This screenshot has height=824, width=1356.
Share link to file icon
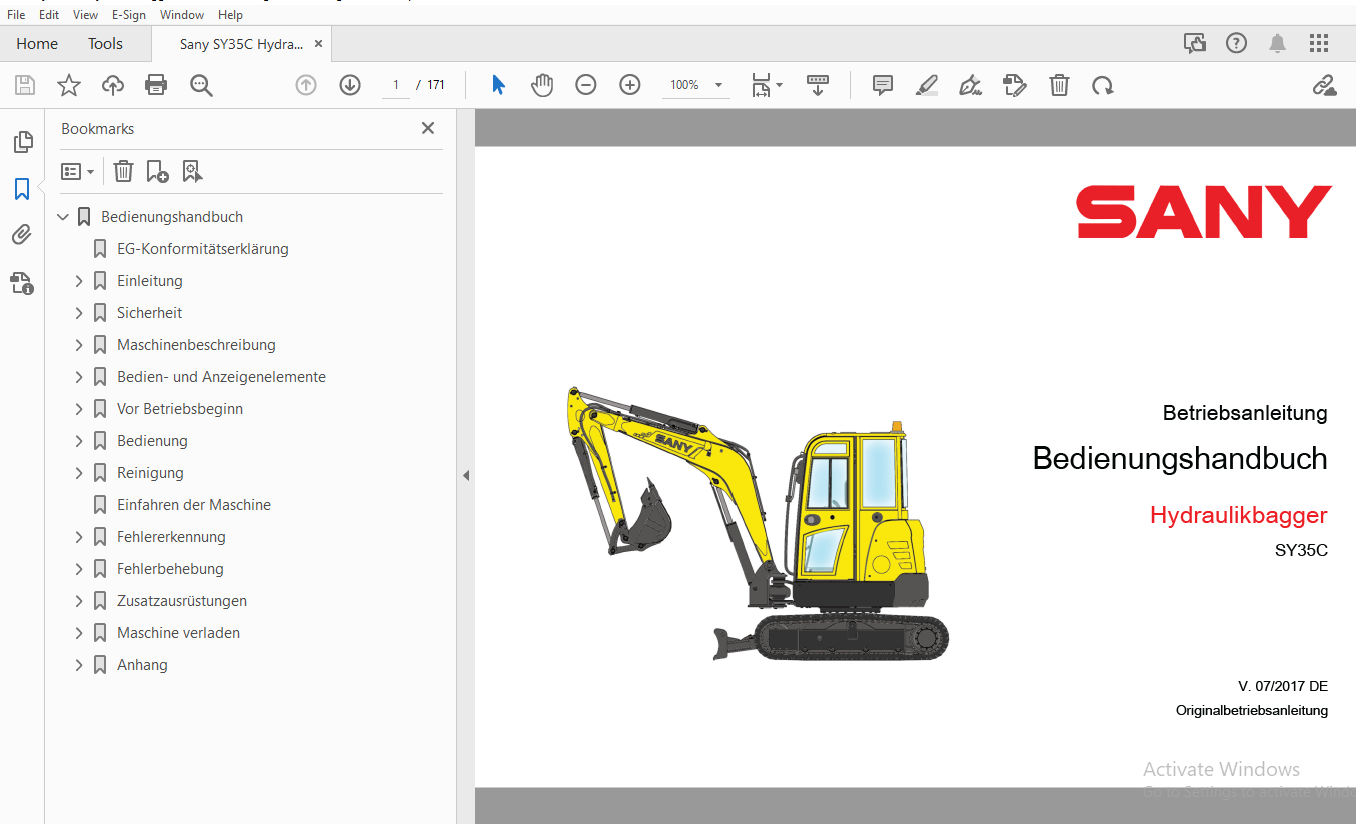(x=1325, y=85)
